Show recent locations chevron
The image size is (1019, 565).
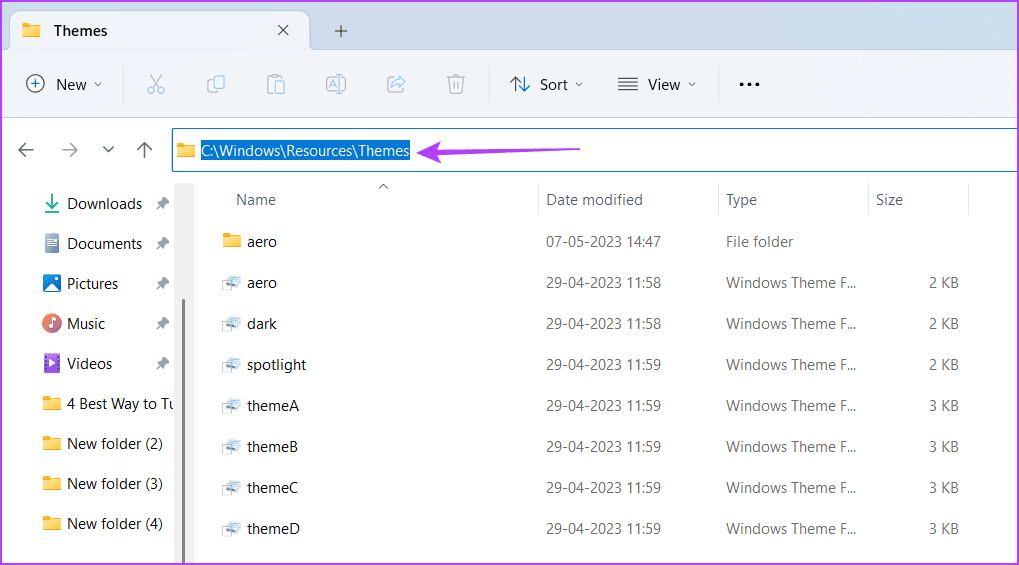(108, 150)
